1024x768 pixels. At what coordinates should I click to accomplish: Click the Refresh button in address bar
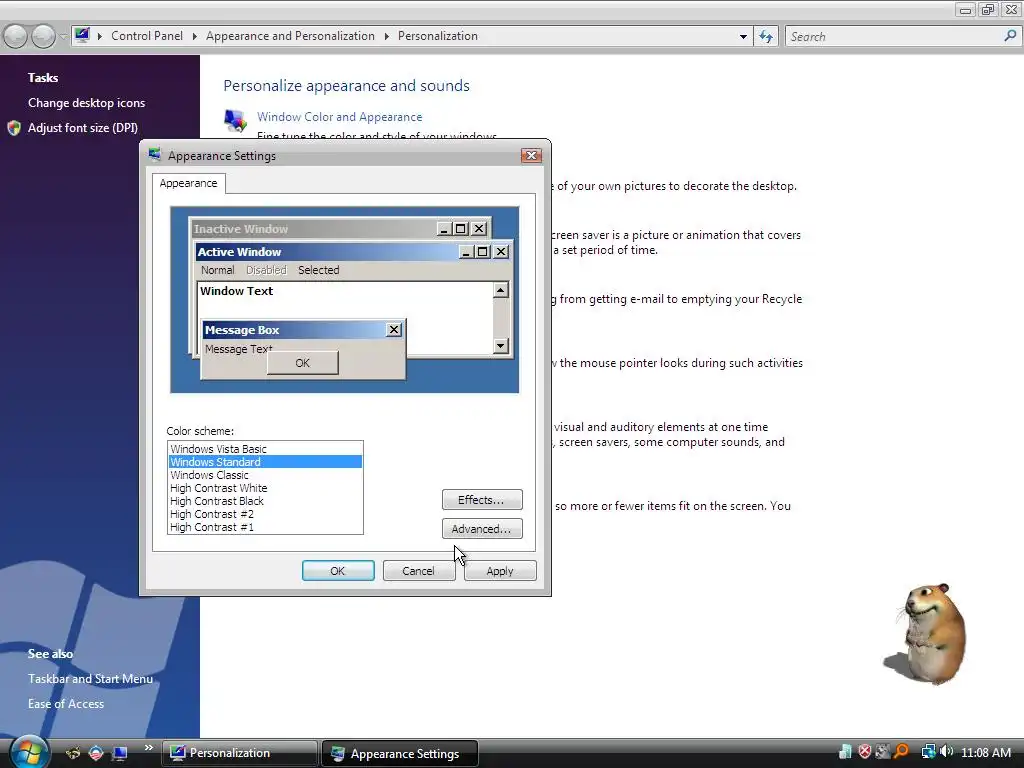766,37
